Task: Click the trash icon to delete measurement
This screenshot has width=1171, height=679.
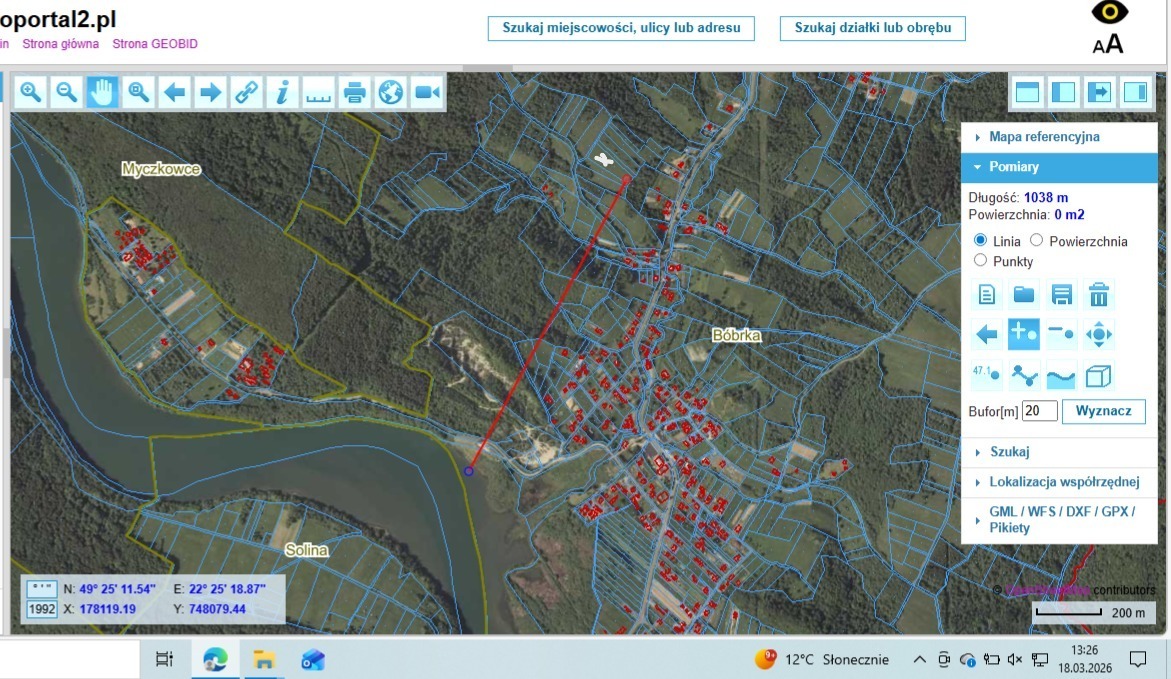Action: [1098, 294]
